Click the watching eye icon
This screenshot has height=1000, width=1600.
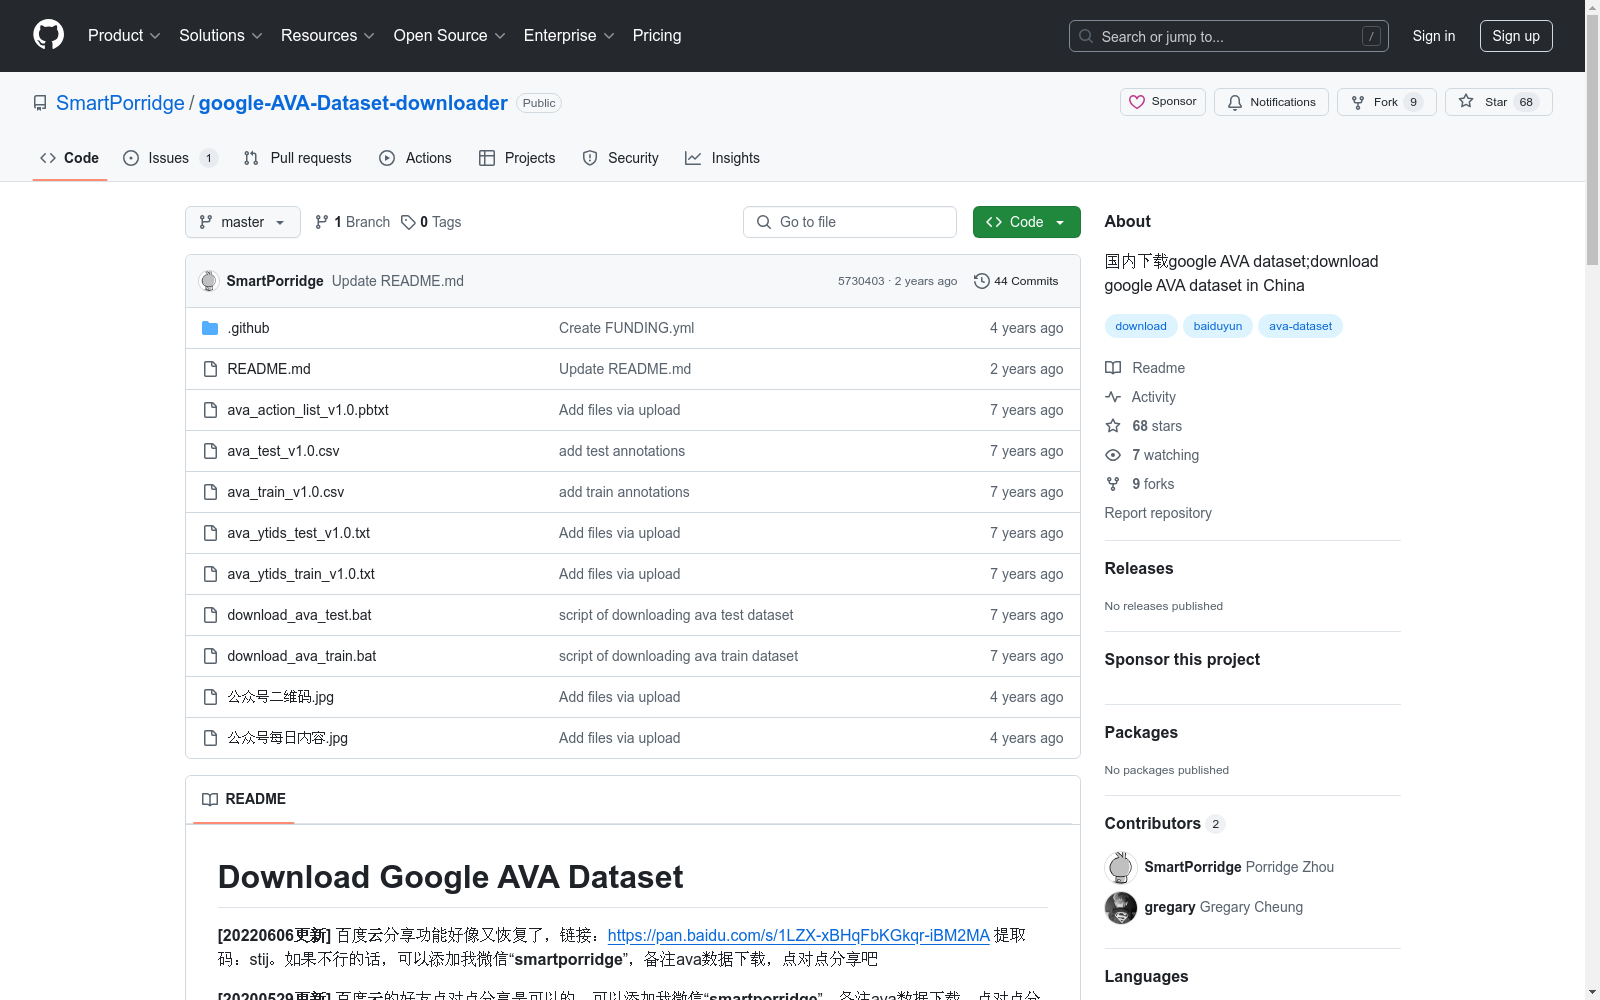click(1113, 455)
